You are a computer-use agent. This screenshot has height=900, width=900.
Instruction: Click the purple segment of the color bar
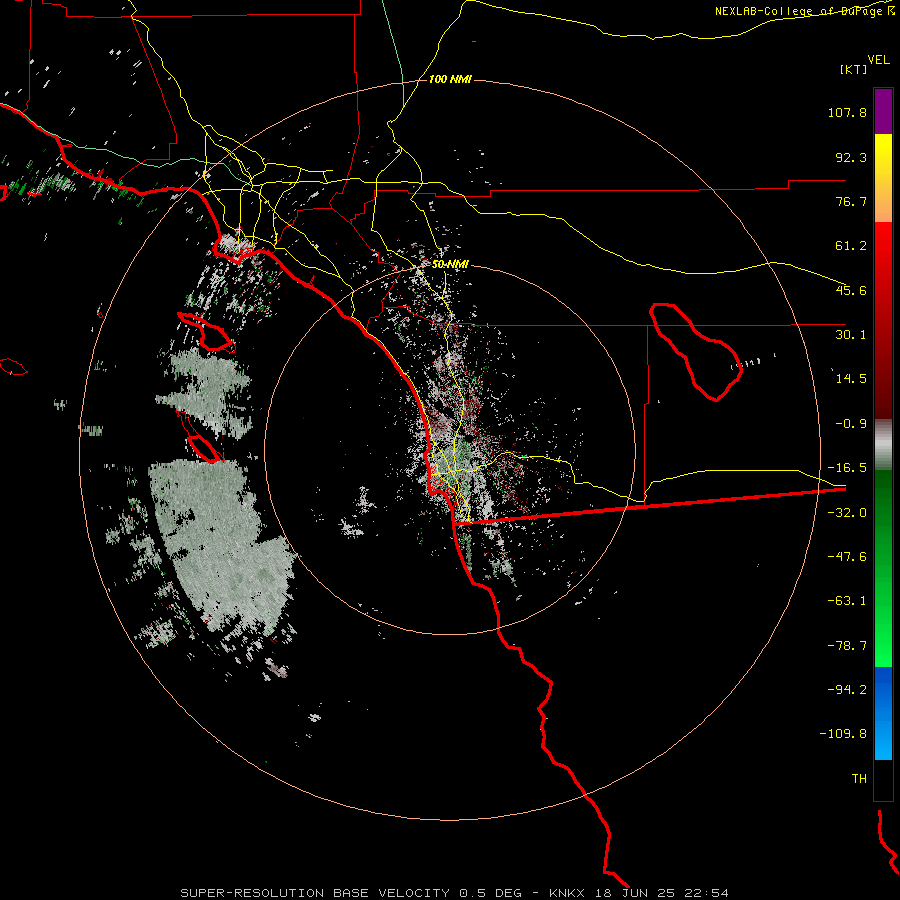coord(883,111)
